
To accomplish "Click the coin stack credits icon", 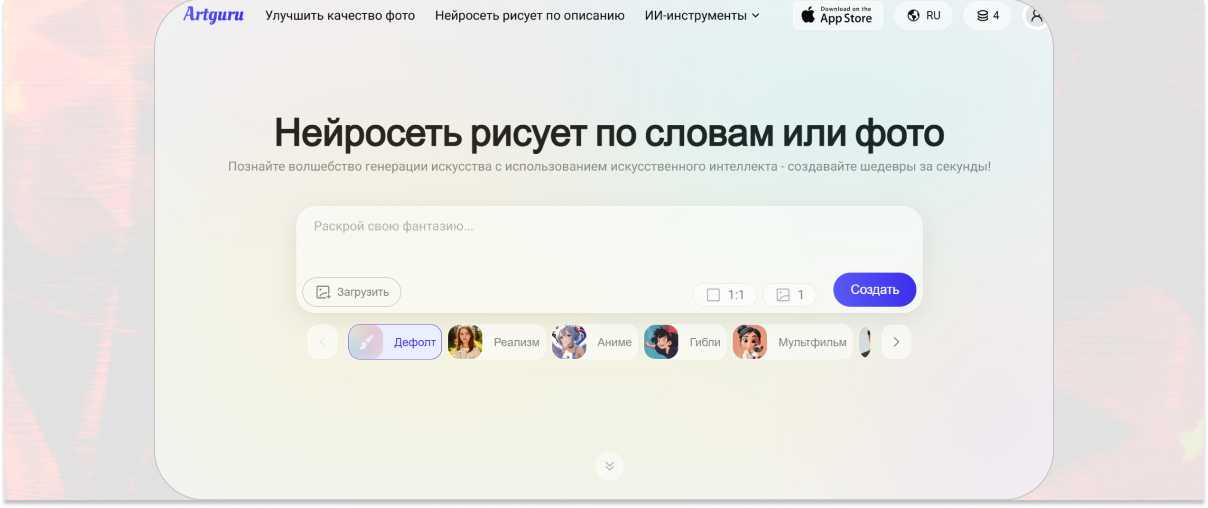I will pos(982,15).
